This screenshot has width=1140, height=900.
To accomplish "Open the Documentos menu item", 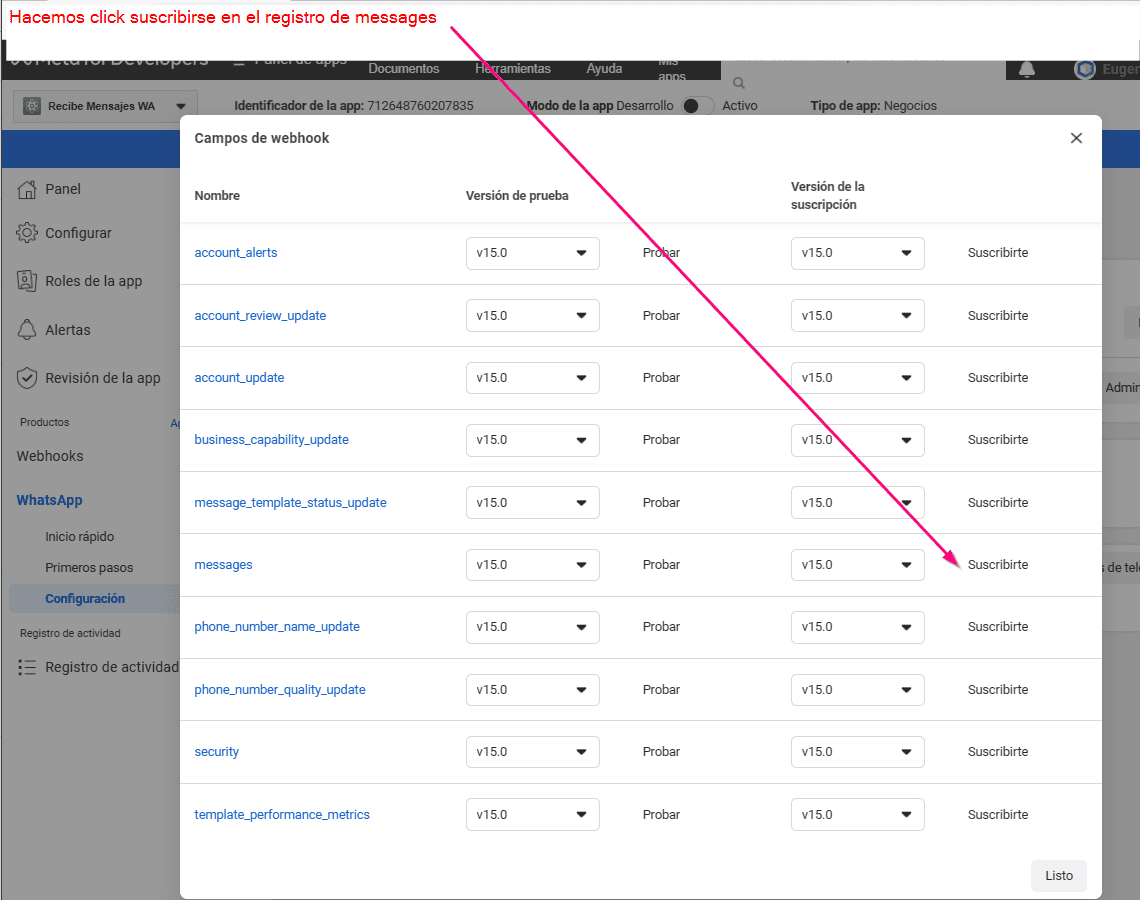I will (404, 69).
